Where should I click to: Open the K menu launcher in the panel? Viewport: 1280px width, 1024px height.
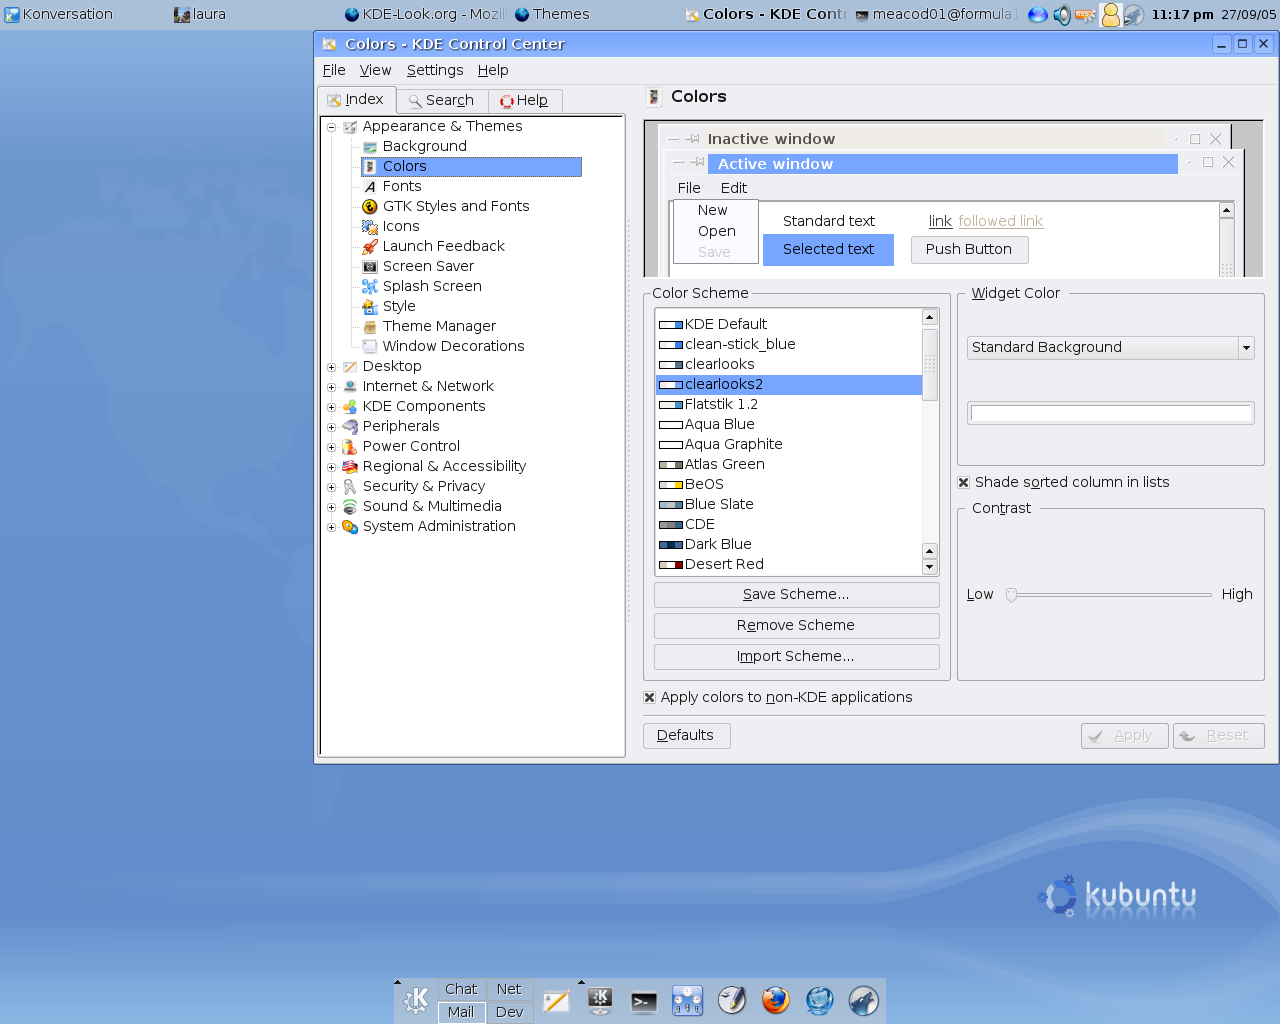[416, 1000]
